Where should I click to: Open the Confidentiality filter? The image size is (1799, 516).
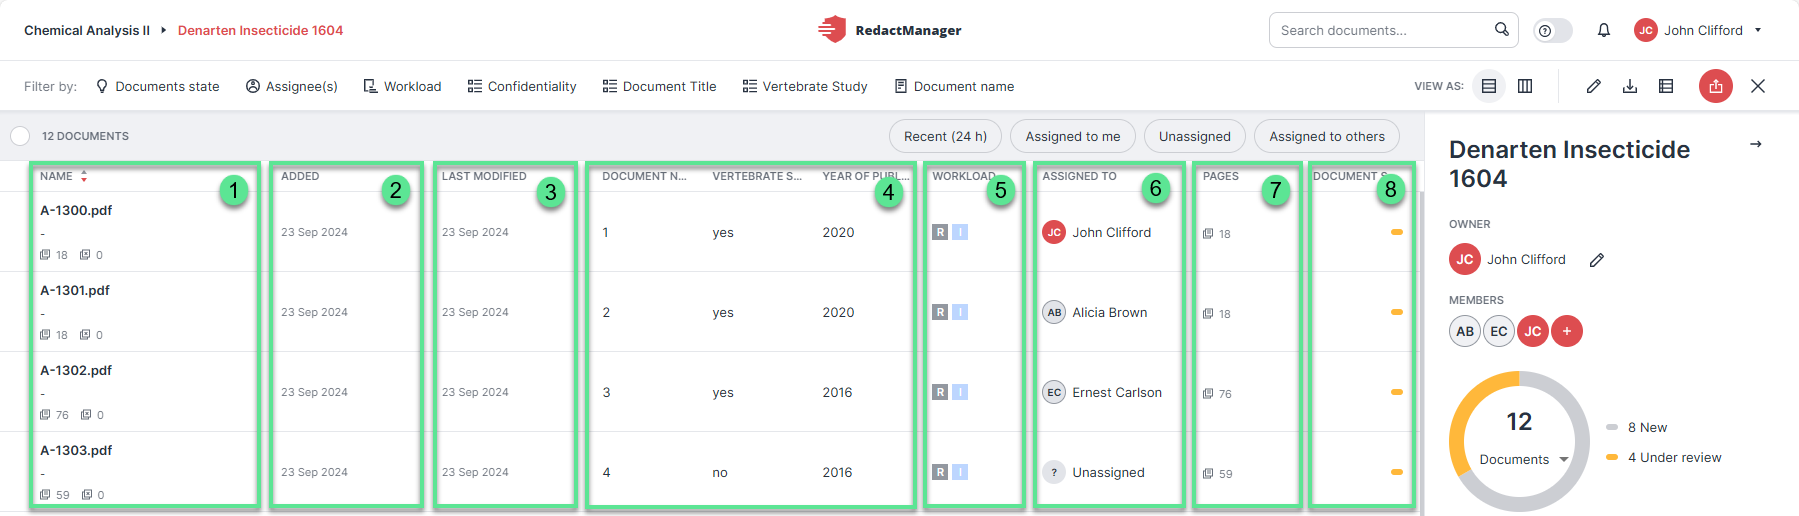pos(522,86)
